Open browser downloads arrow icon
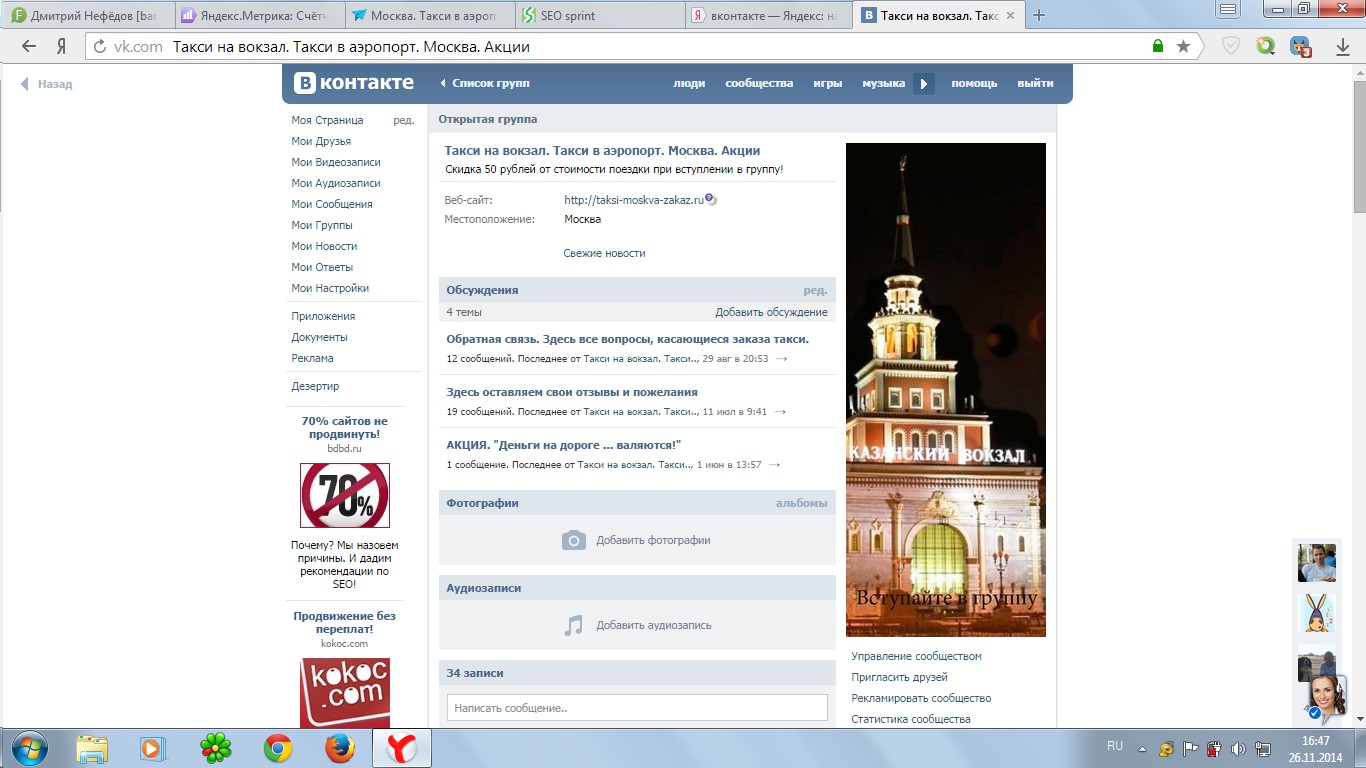Screen dimensions: 1366x768 1343,46
